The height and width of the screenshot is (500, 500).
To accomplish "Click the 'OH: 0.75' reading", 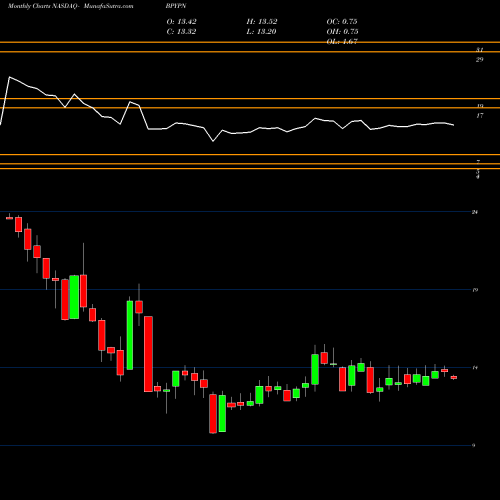I will 342,32.
